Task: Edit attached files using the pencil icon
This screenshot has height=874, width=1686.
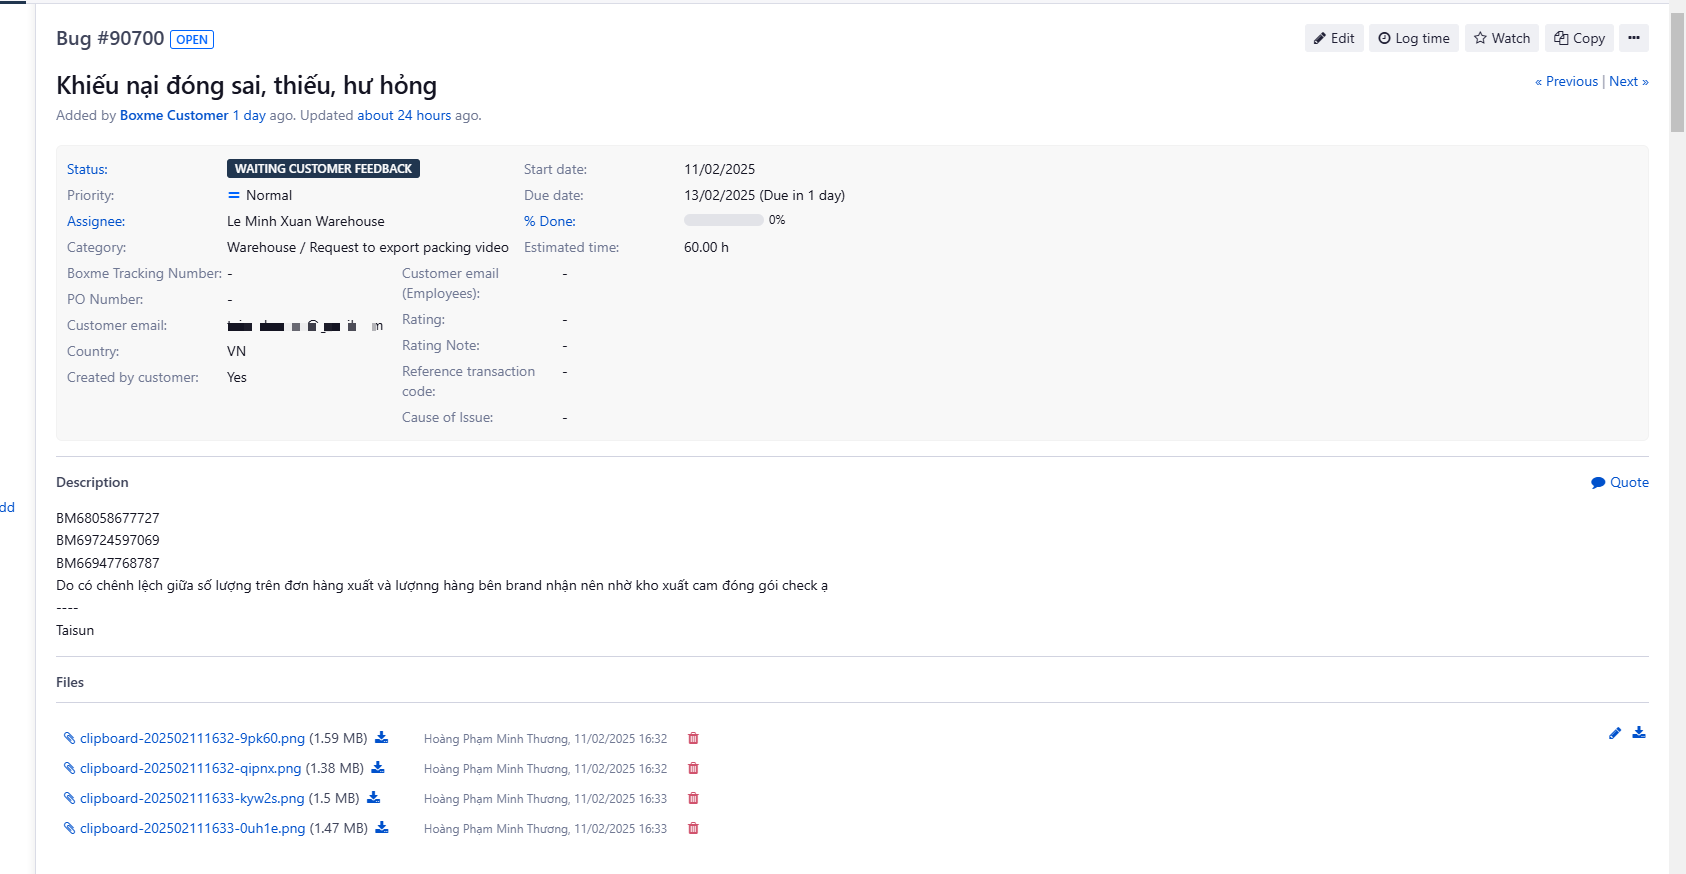Action: tap(1614, 733)
